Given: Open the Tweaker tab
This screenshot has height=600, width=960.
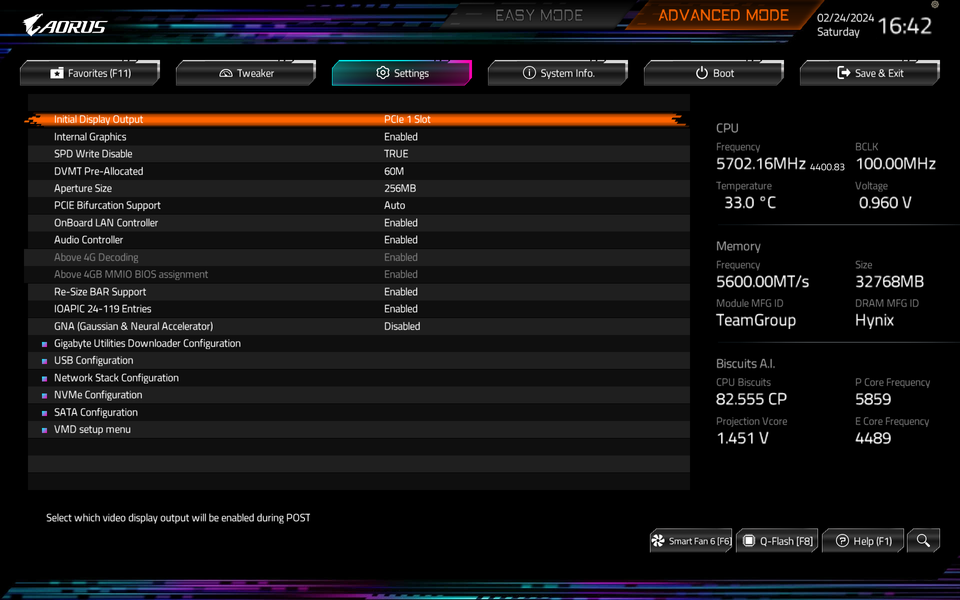Looking at the screenshot, I should 246,73.
